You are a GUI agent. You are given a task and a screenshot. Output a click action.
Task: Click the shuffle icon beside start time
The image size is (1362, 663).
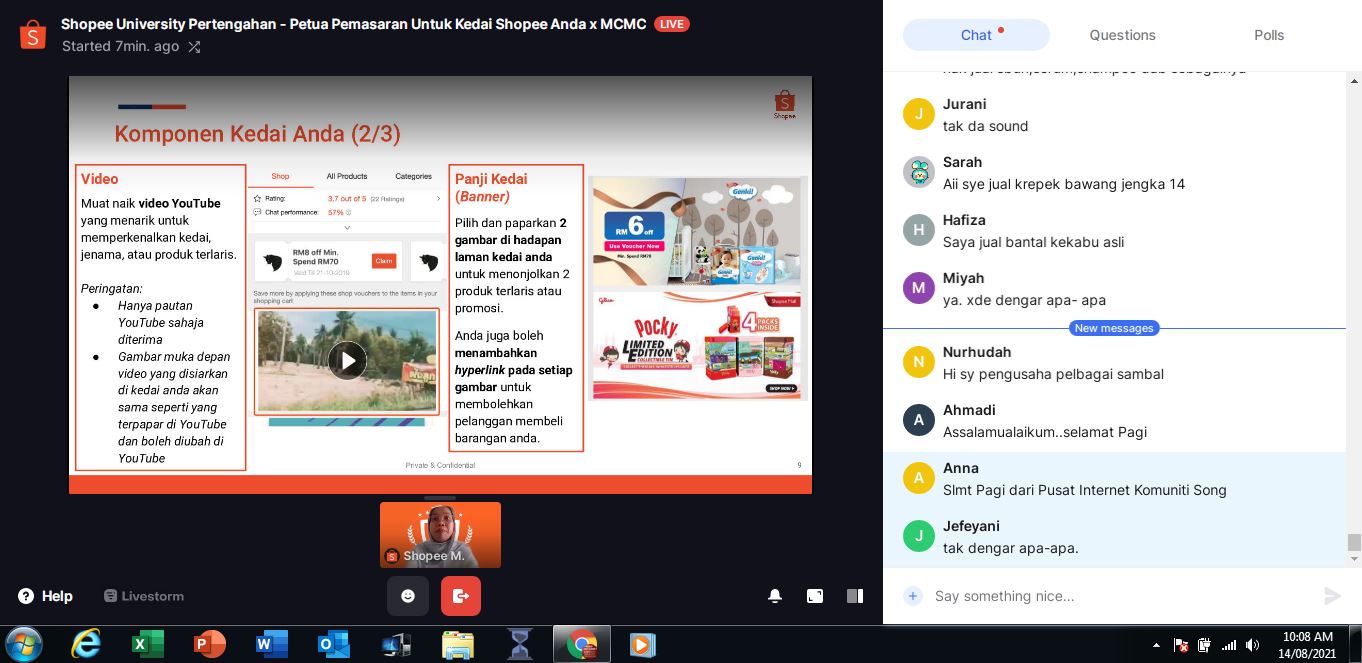click(x=194, y=47)
